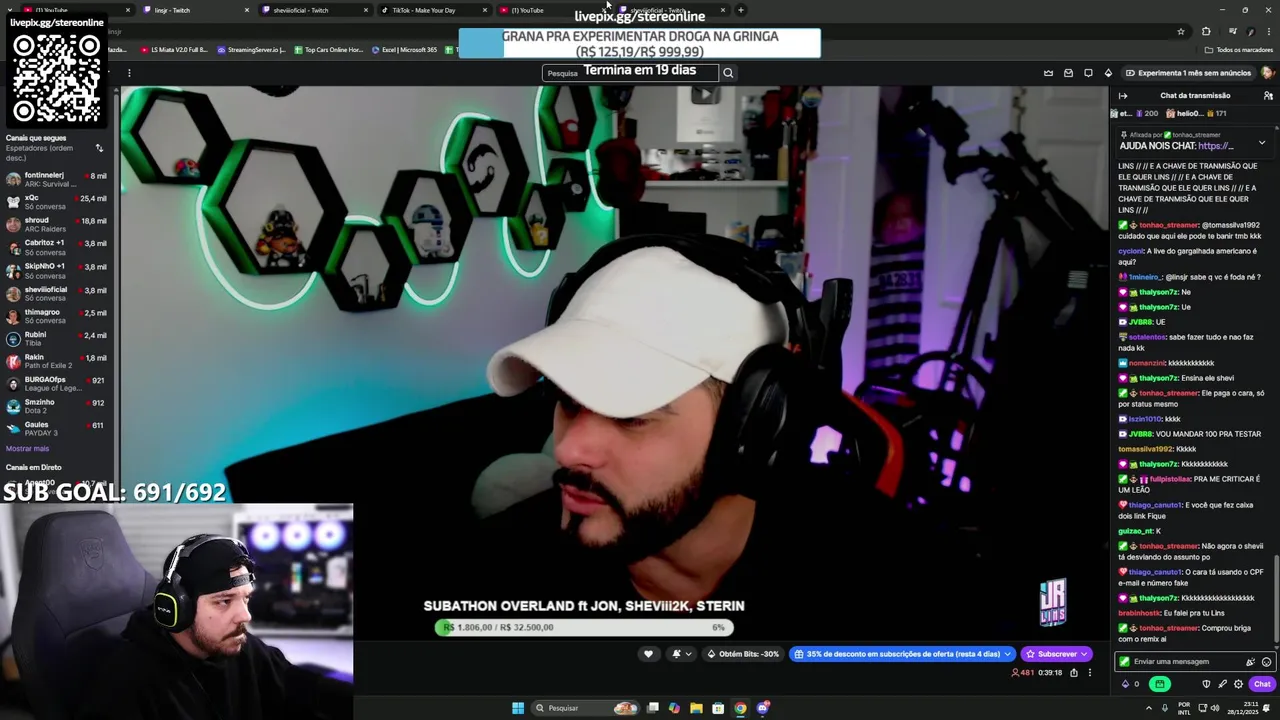Click the Get Bits diamond icon in header
Viewport: 1280px width, 720px height.
pos(1108,73)
